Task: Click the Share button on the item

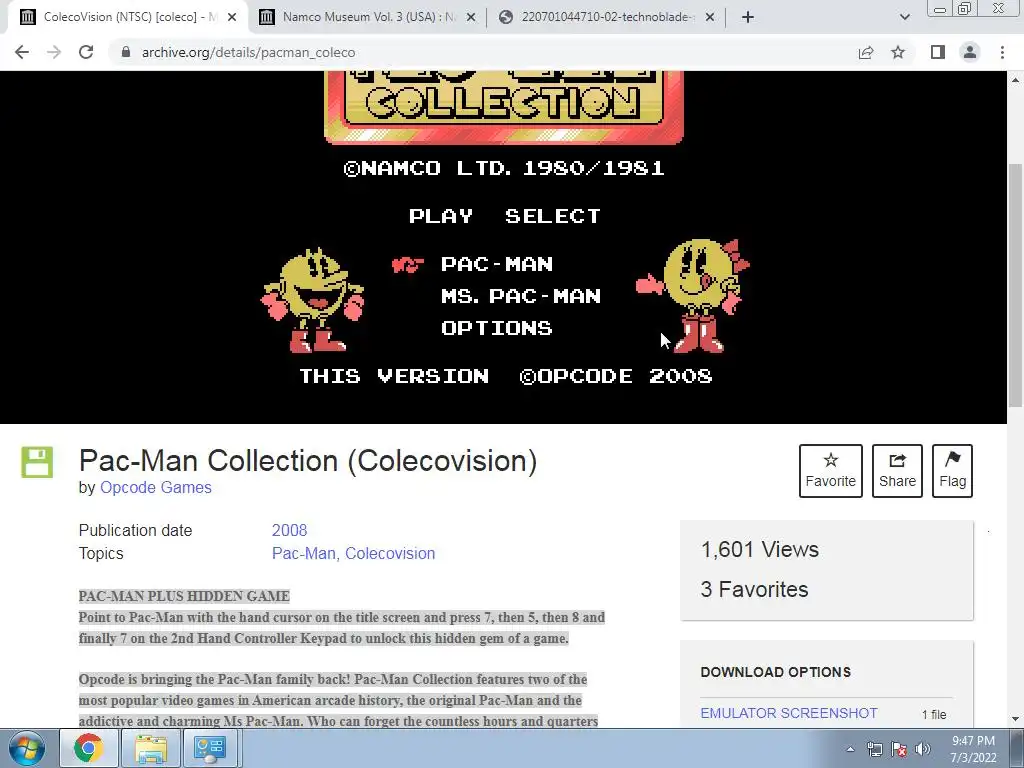Action: pyautogui.click(x=897, y=471)
